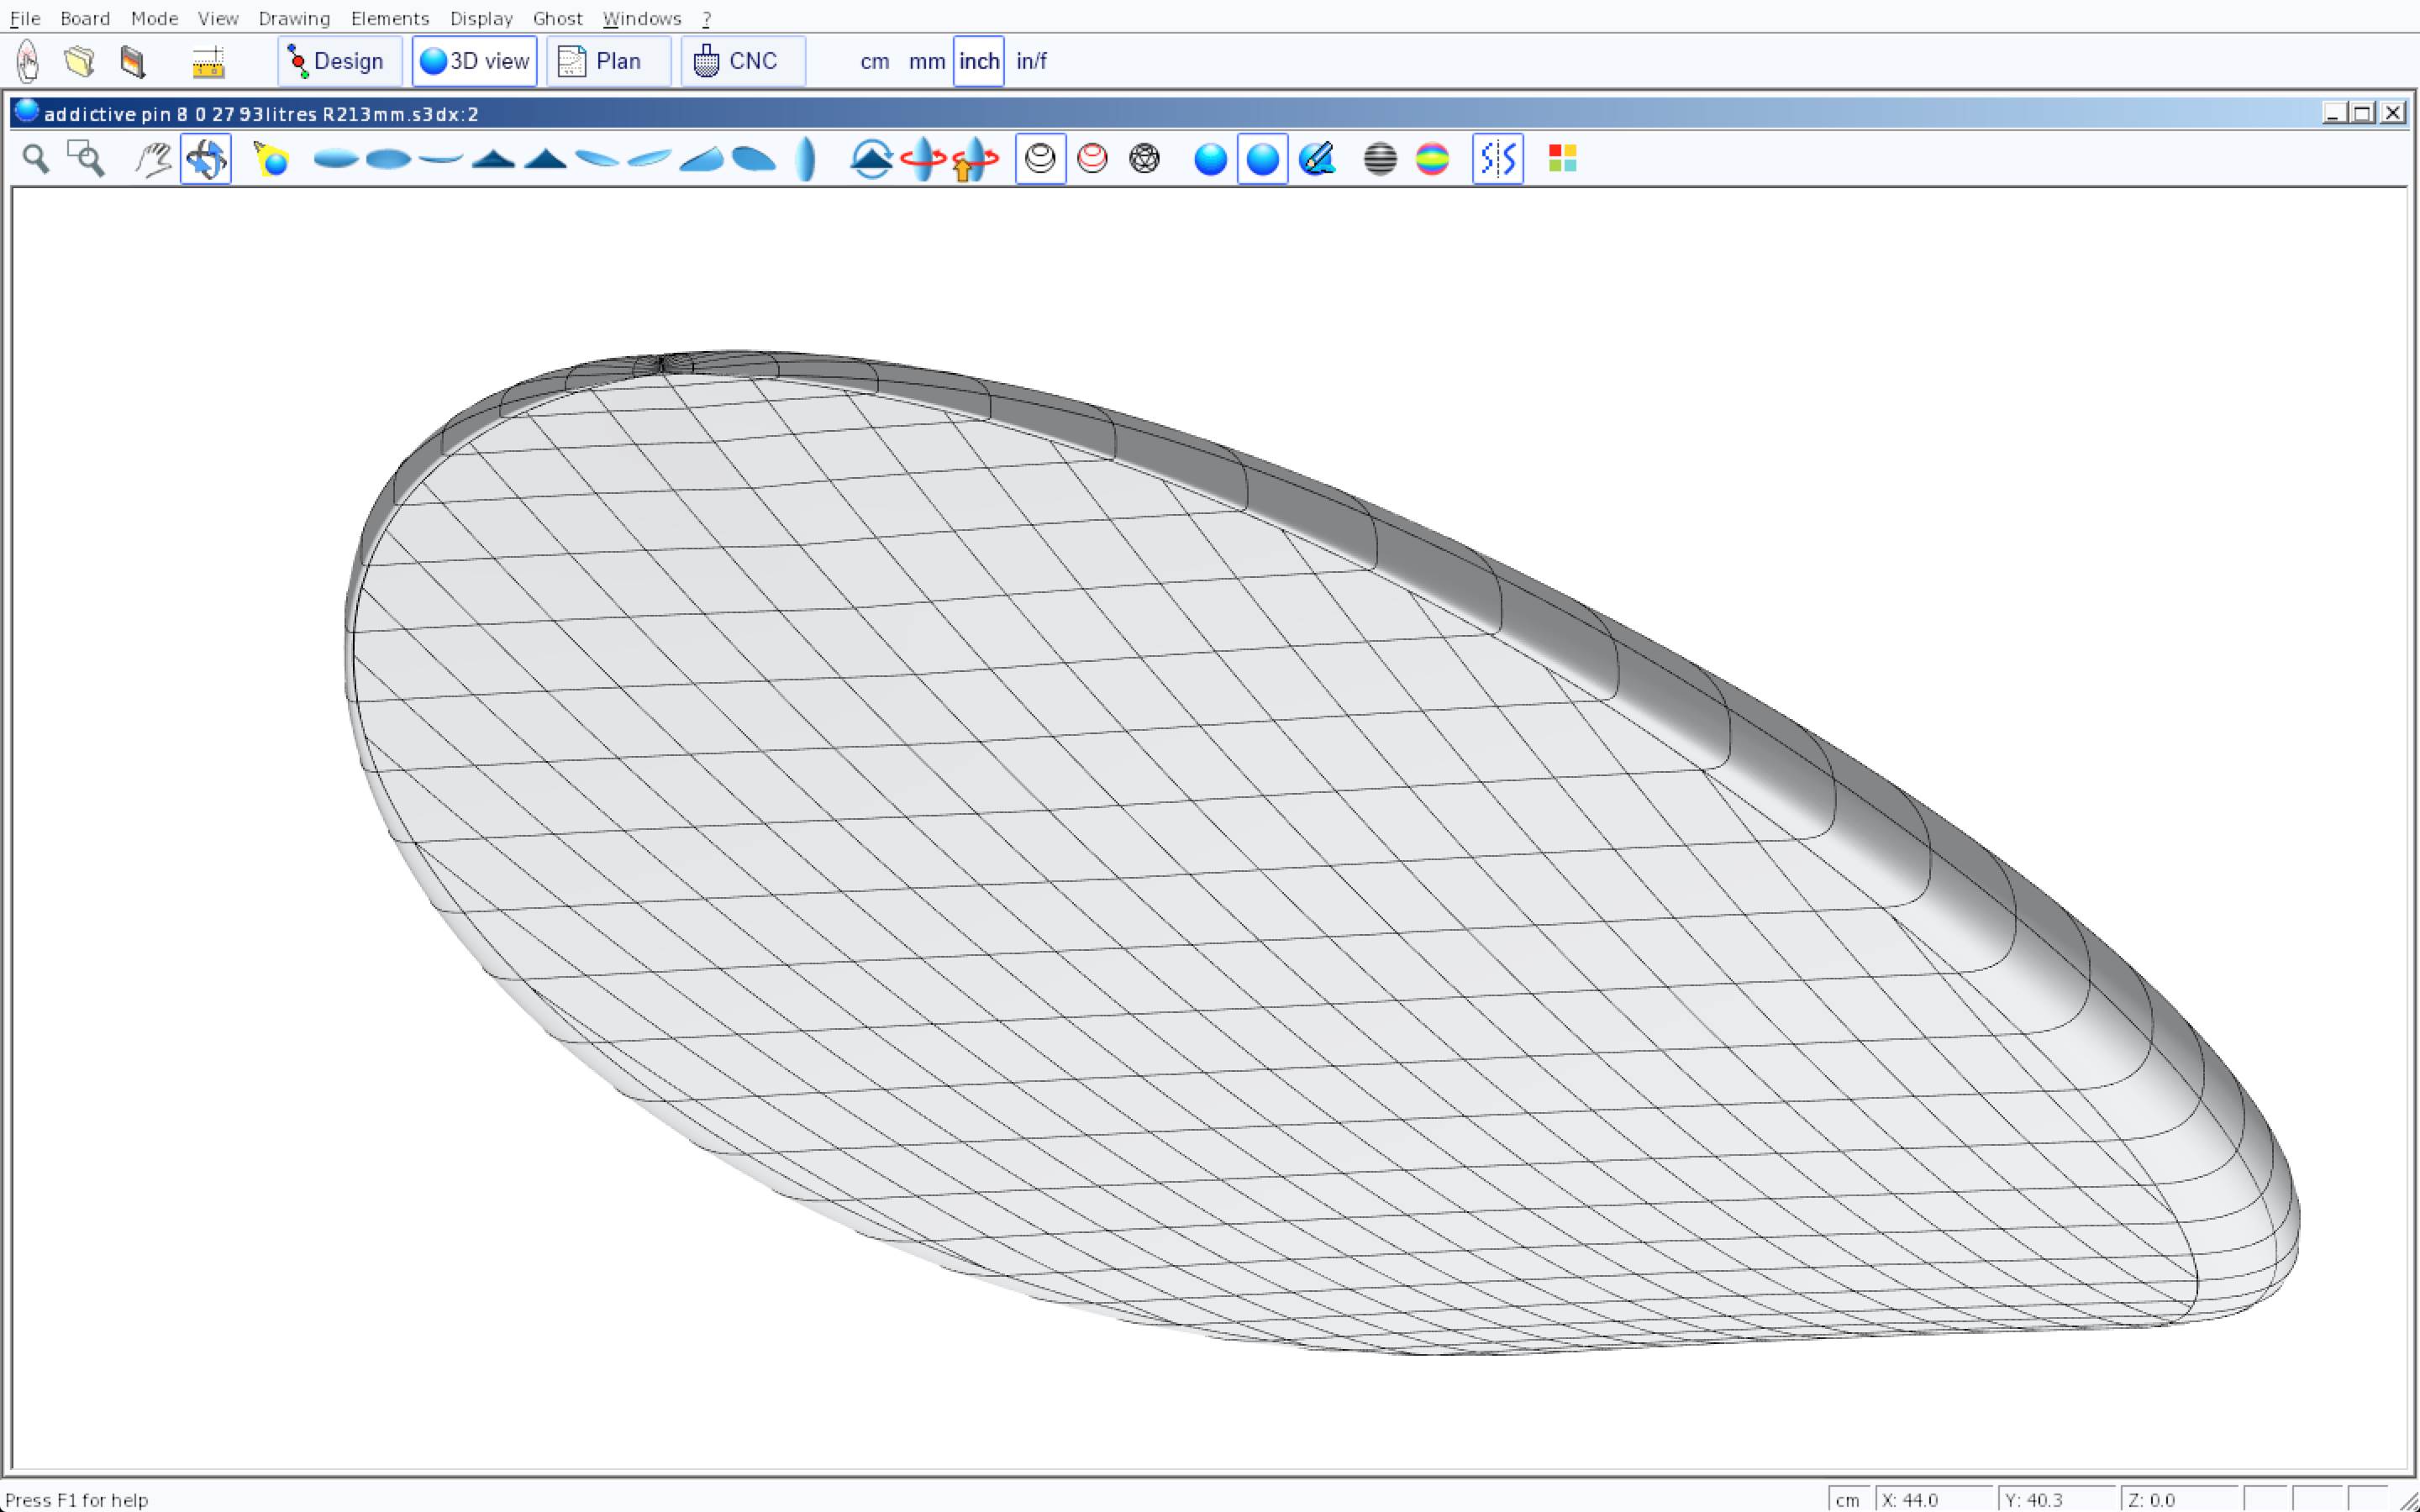Click the striped gray sphere rendering icon
The image size is (2420, 1512).
[1380, 159]
